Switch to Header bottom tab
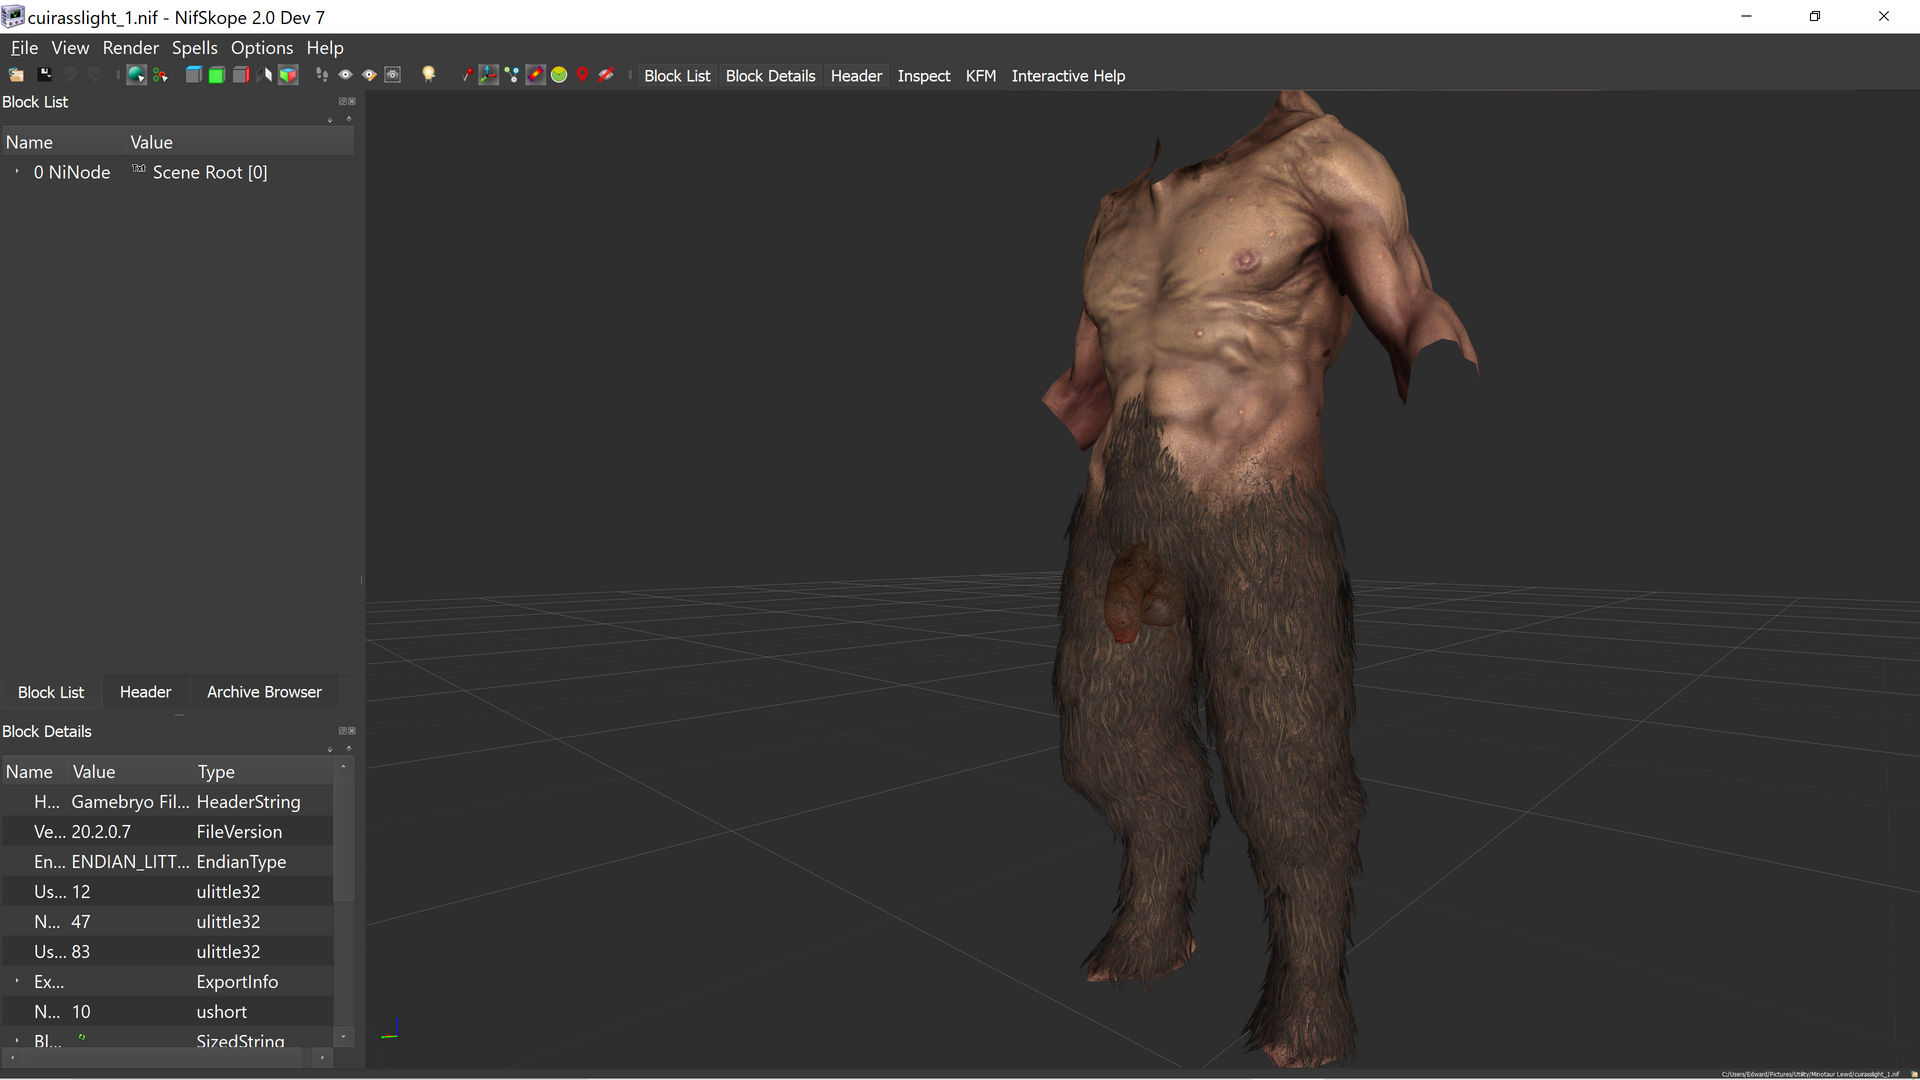Image resolution: width=1920 pixels, height=1080 pixels. click(x=145, y=692)
